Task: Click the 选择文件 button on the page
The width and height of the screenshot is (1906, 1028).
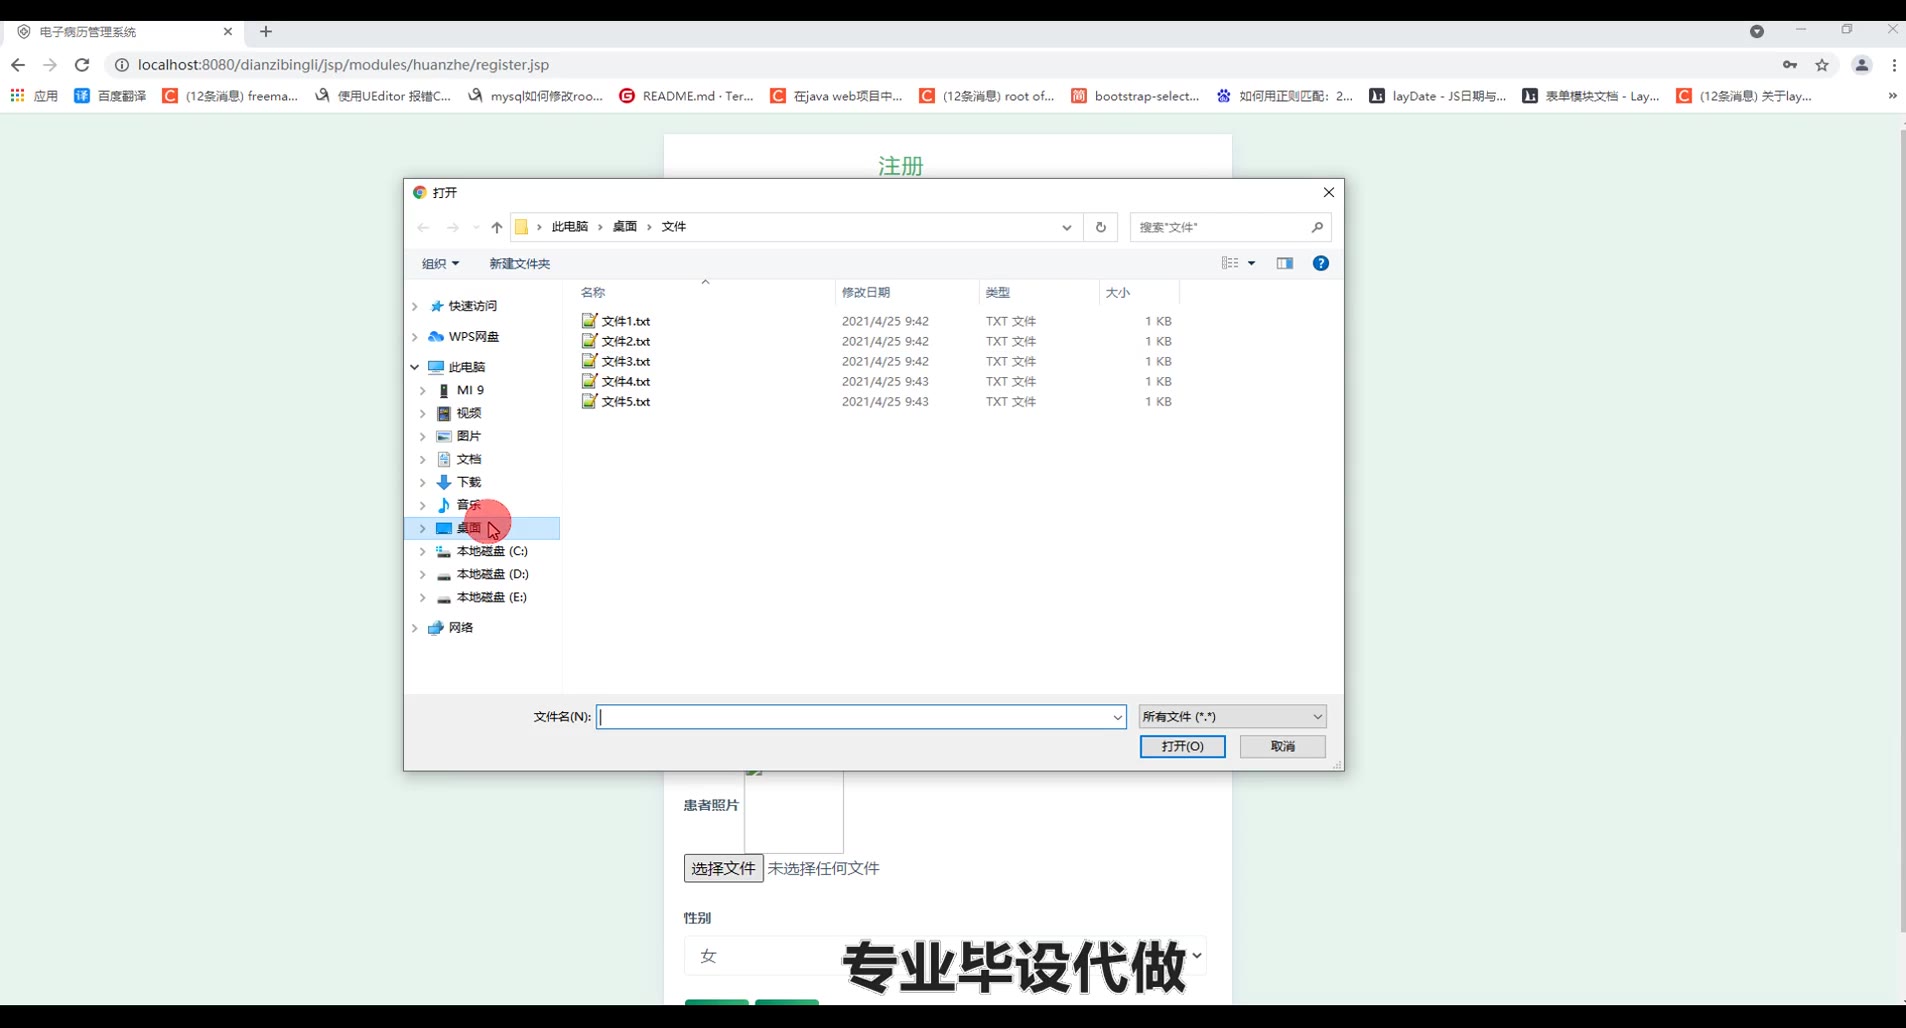Action: point(723,868)
